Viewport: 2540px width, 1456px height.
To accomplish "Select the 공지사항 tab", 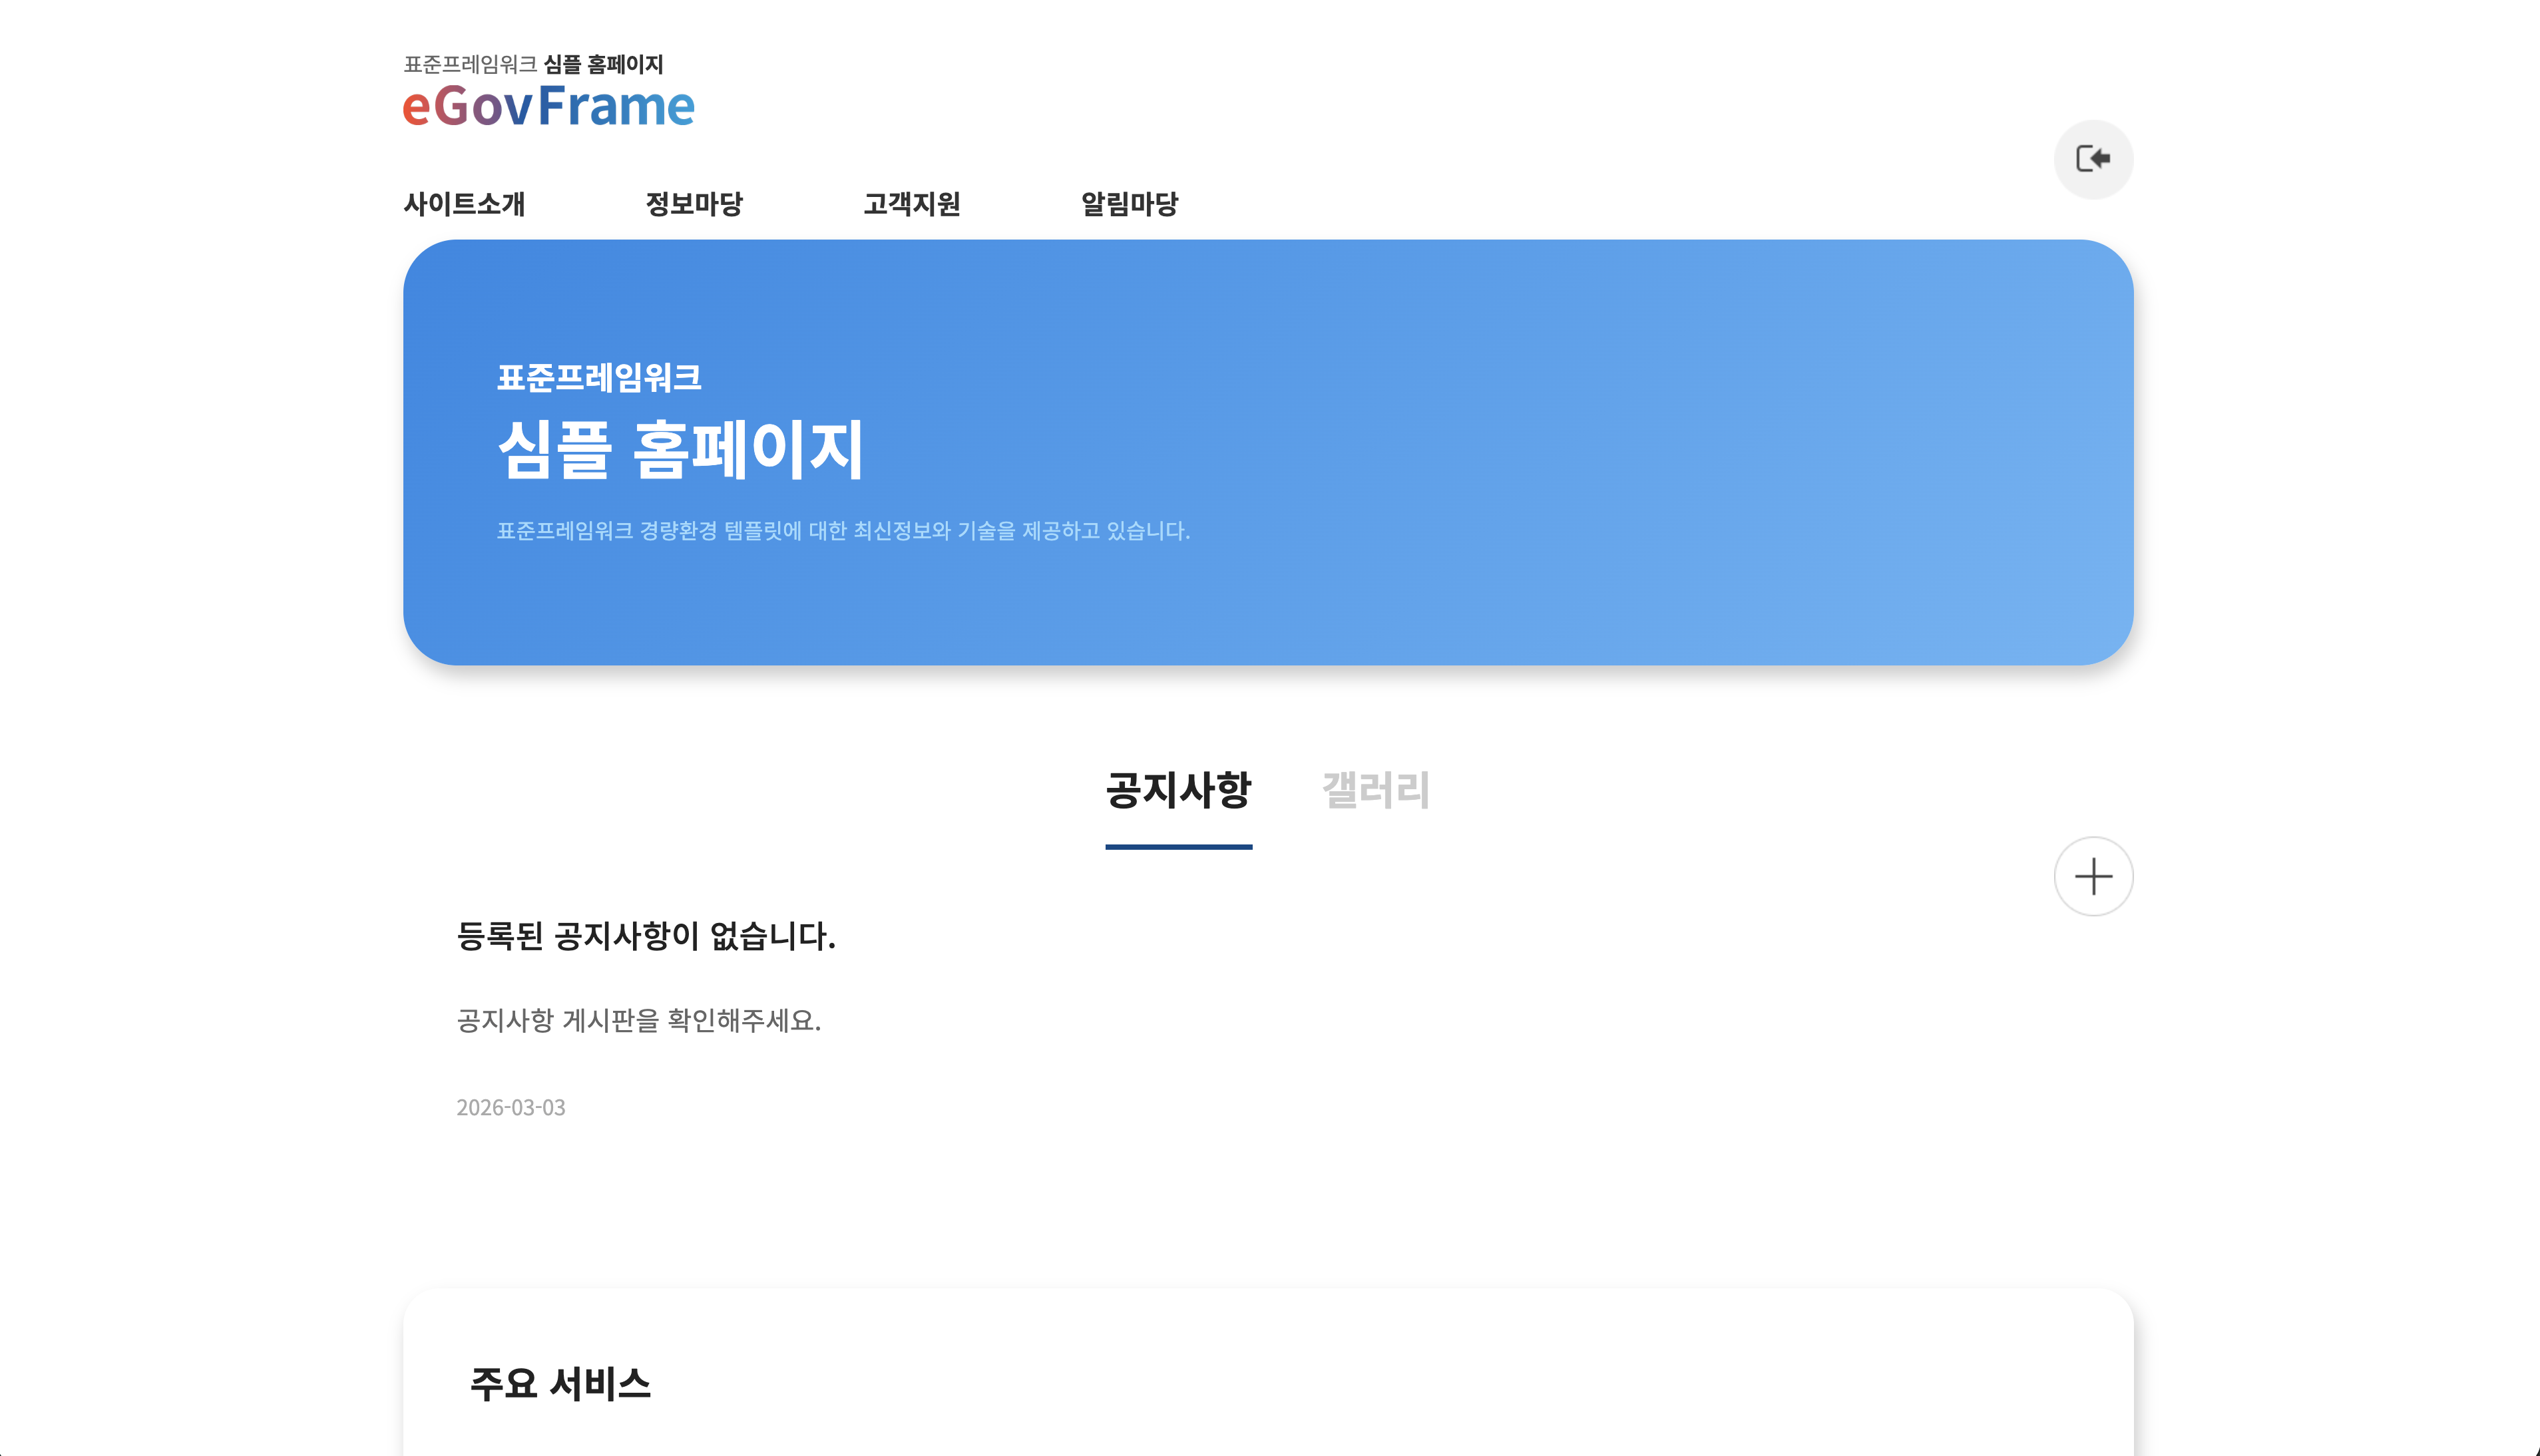I will pyautogui.click(x=1180, y=789).
